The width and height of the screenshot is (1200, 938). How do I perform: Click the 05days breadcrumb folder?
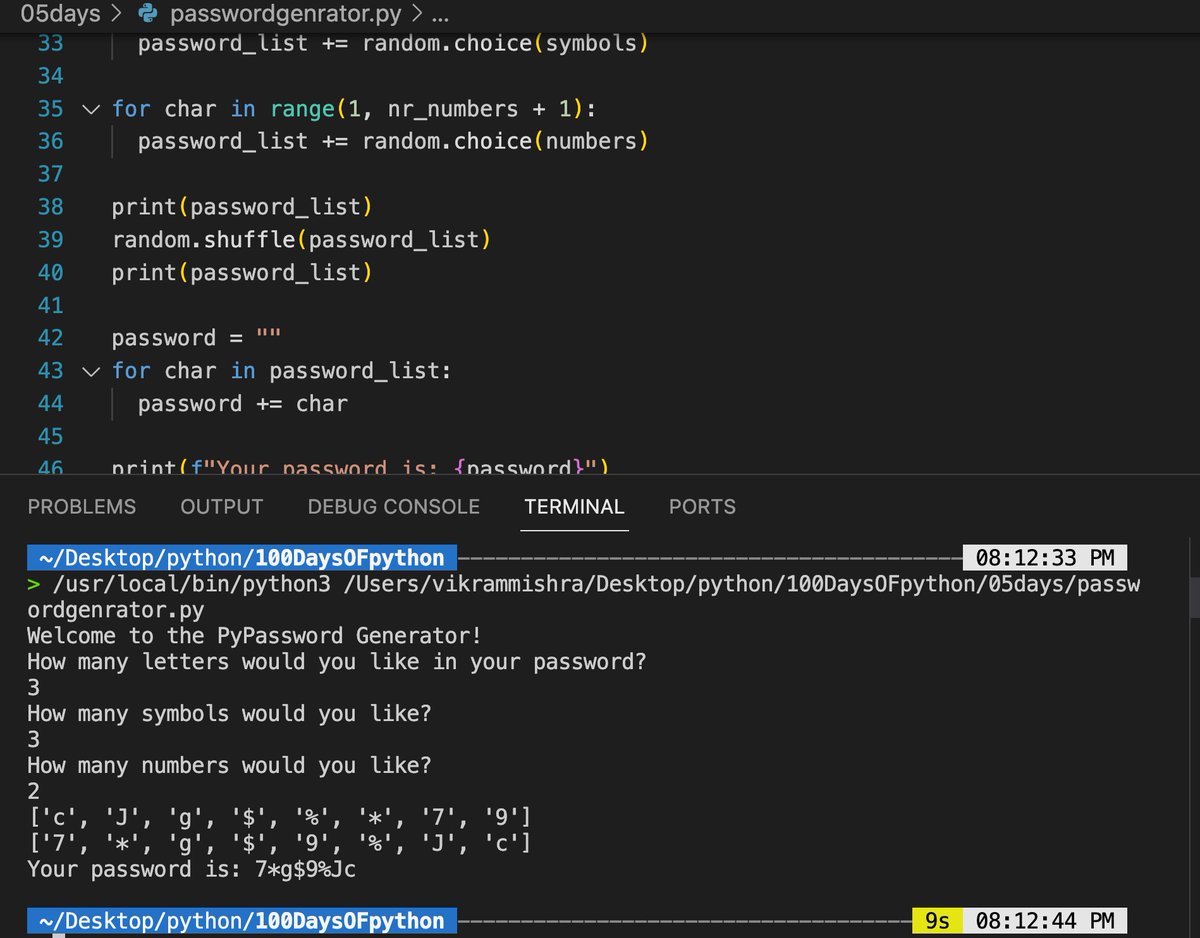point(63,14)
